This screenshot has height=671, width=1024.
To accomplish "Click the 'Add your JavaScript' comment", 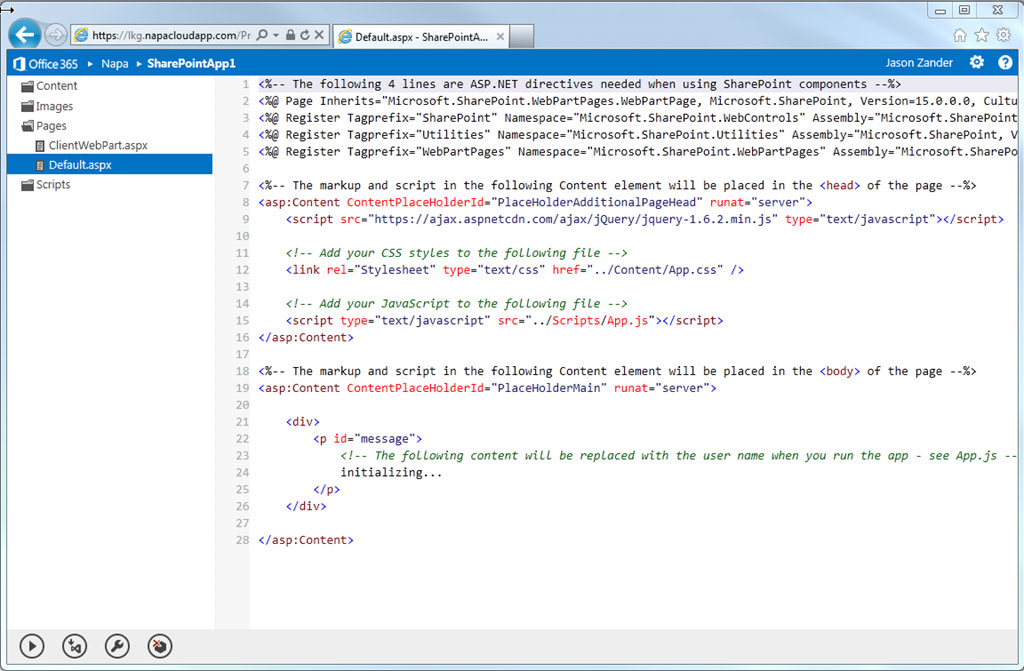I will click(456, 304).
